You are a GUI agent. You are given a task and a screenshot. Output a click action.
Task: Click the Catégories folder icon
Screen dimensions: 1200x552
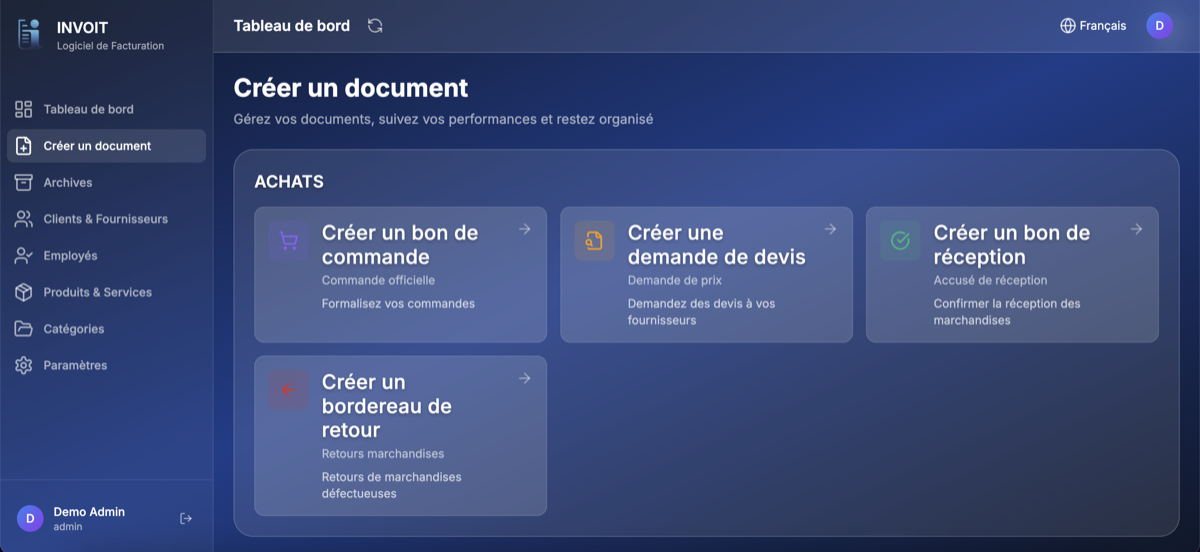tap(24, 329)
